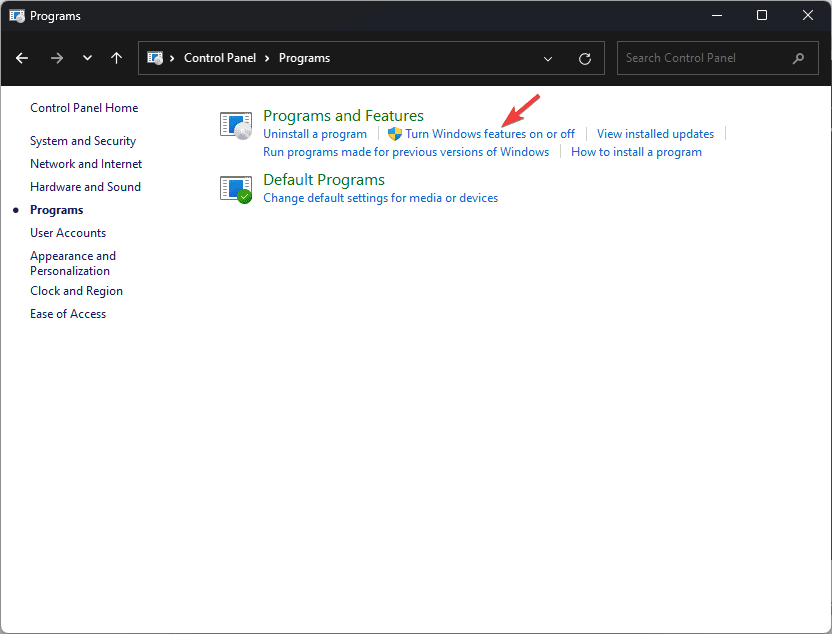Expand the recent pages chevron
The image size is (832, 634).
coord(87,58)
